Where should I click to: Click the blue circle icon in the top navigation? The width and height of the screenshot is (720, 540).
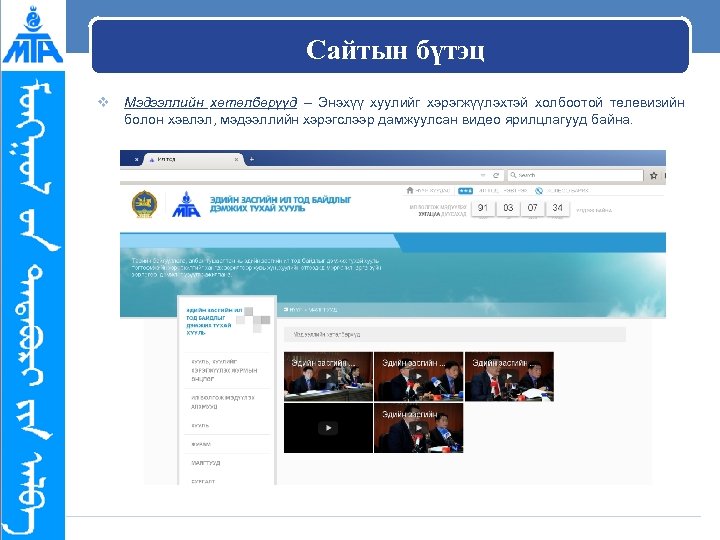tap(539, 191)
